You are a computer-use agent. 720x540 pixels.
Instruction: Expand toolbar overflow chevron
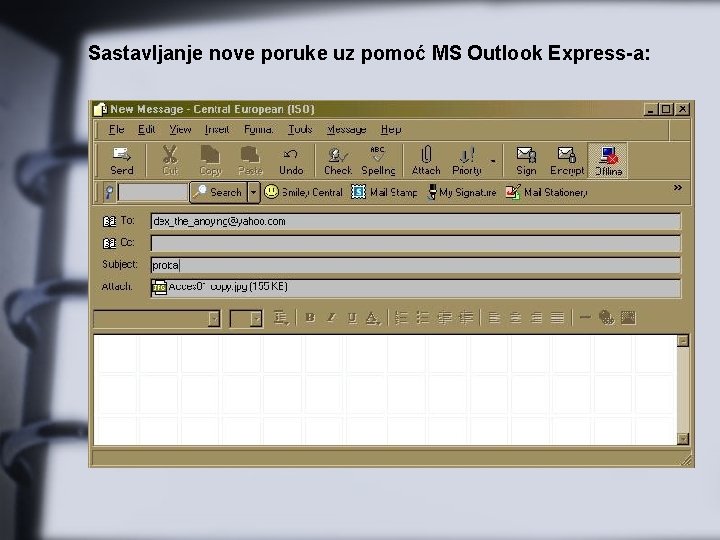678,187
